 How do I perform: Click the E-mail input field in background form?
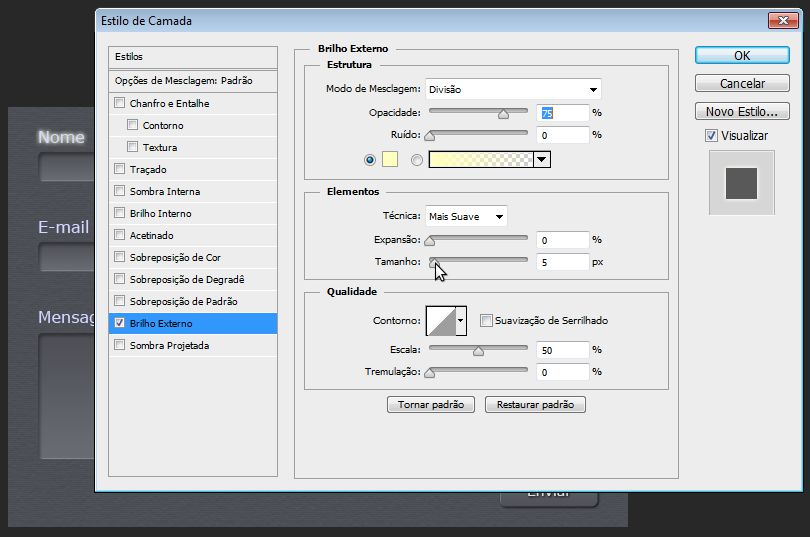click(x=67, y=257)
